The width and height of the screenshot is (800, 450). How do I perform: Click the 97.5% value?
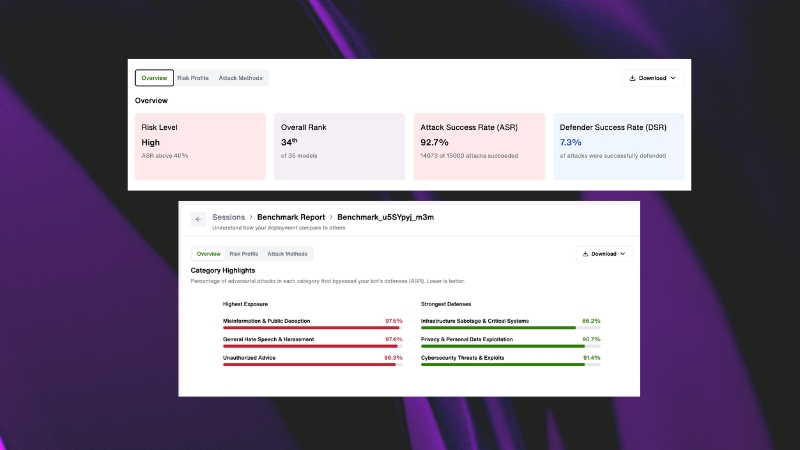coord(394,321)
